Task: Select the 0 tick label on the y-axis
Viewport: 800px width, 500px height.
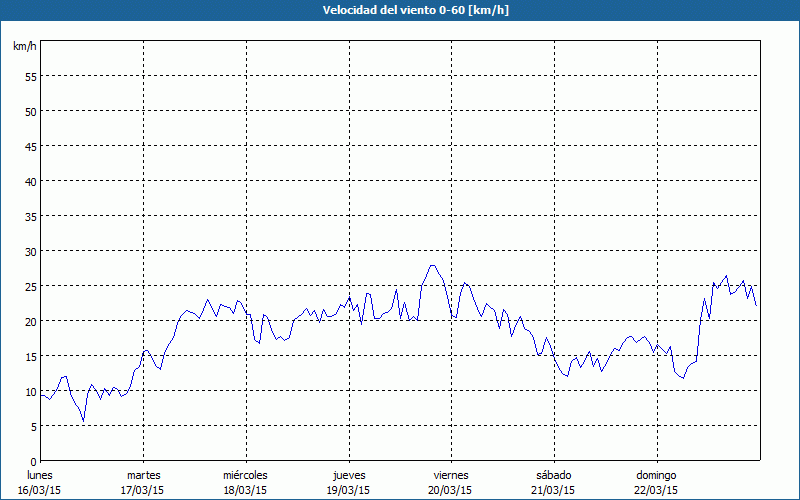Action: coord(33,461)
